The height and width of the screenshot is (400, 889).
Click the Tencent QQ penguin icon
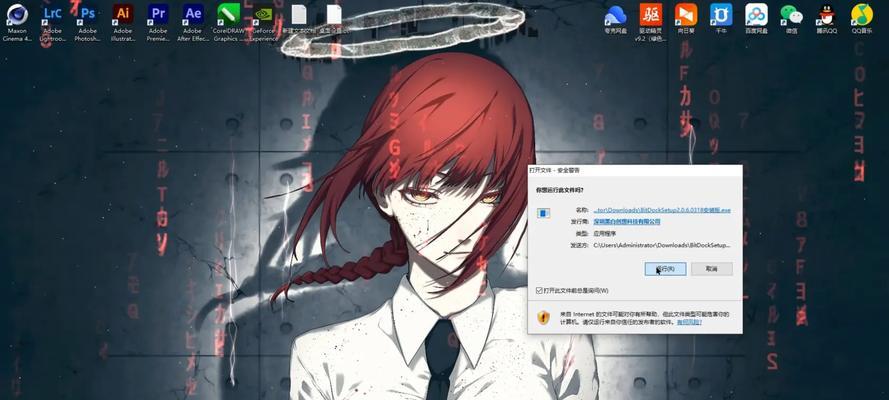pos(827,18)
